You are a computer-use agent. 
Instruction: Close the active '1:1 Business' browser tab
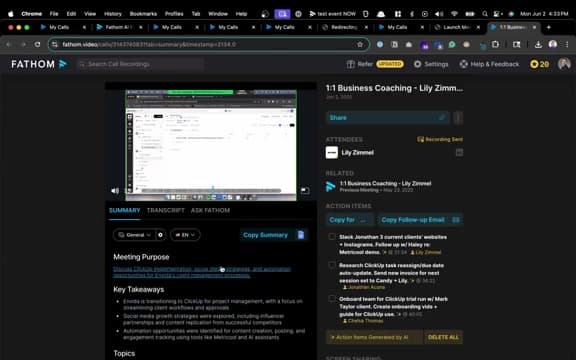coord(534,27)
